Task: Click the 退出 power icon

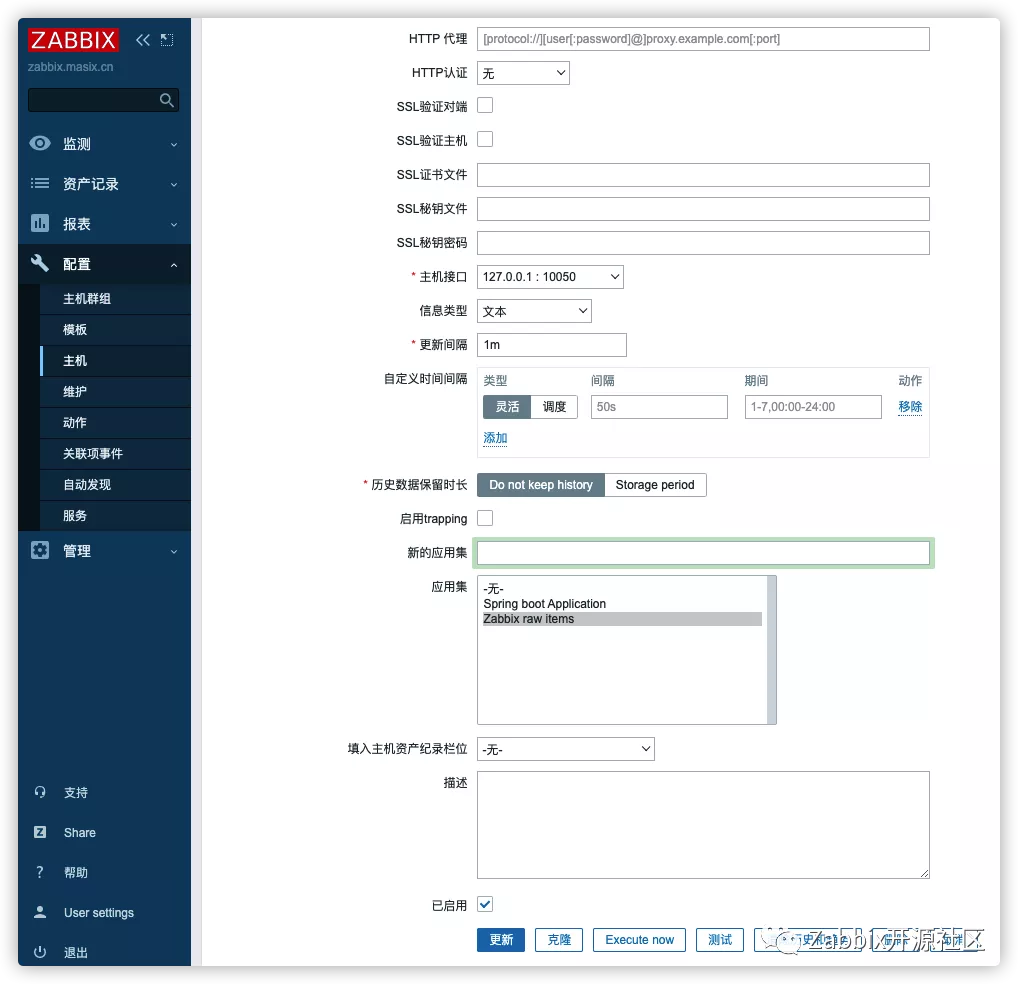Action: coord(39,952)
